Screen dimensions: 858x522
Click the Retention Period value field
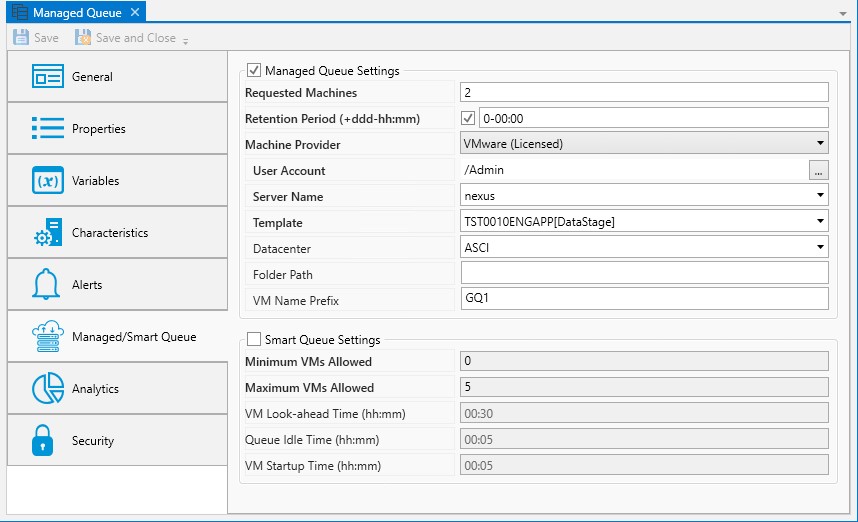pyautogui.click(x=654, y=118)
